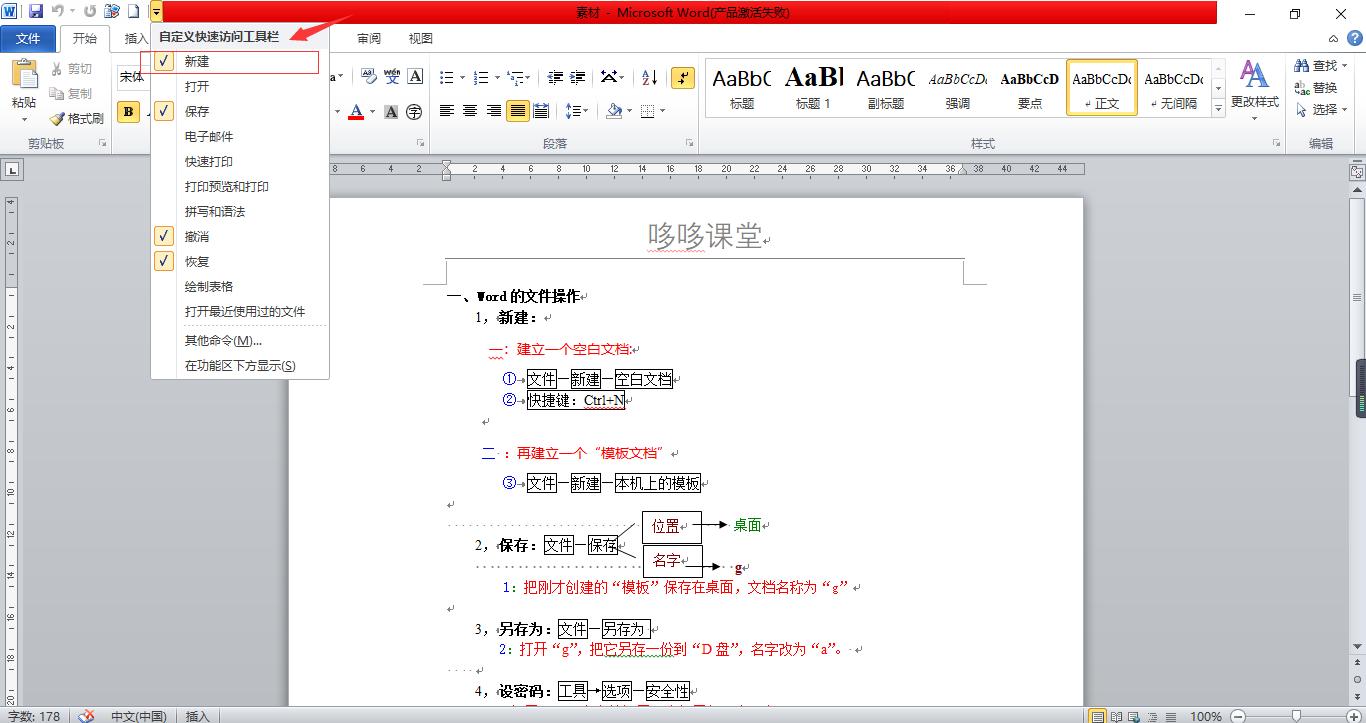1366x723 pixels.
Task: Open the Phonetic Guide (拼音指南) tool
Action: click(392, 76)
